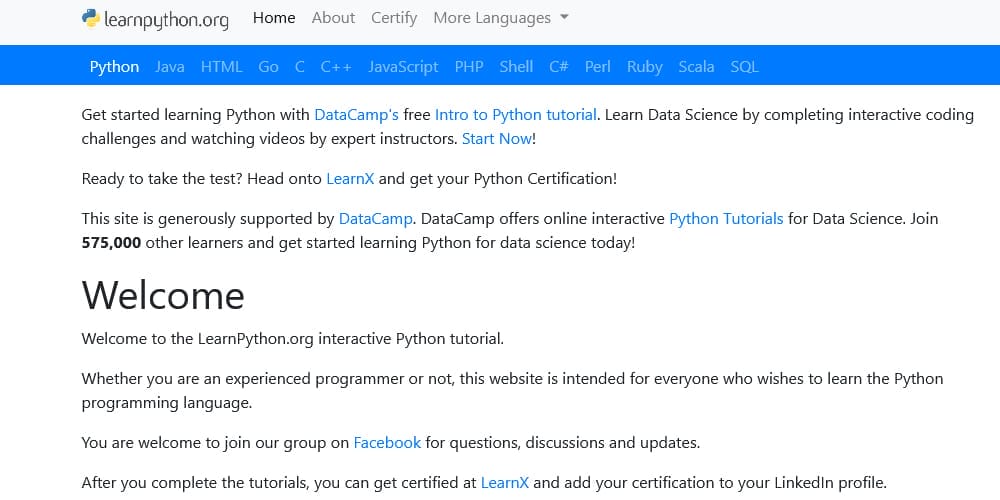Select the Shell tab
The image size is (1000, 500).
click(x=516, y=67)
